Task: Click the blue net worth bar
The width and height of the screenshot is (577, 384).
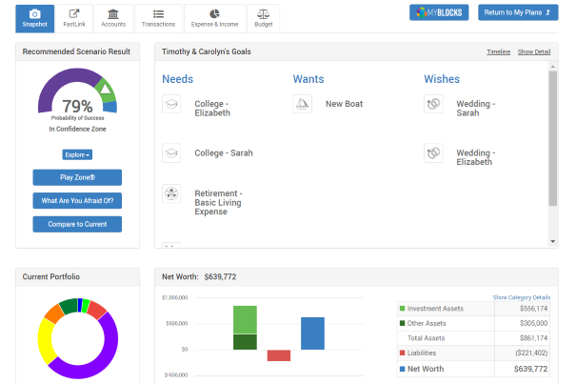Action: 313,333
